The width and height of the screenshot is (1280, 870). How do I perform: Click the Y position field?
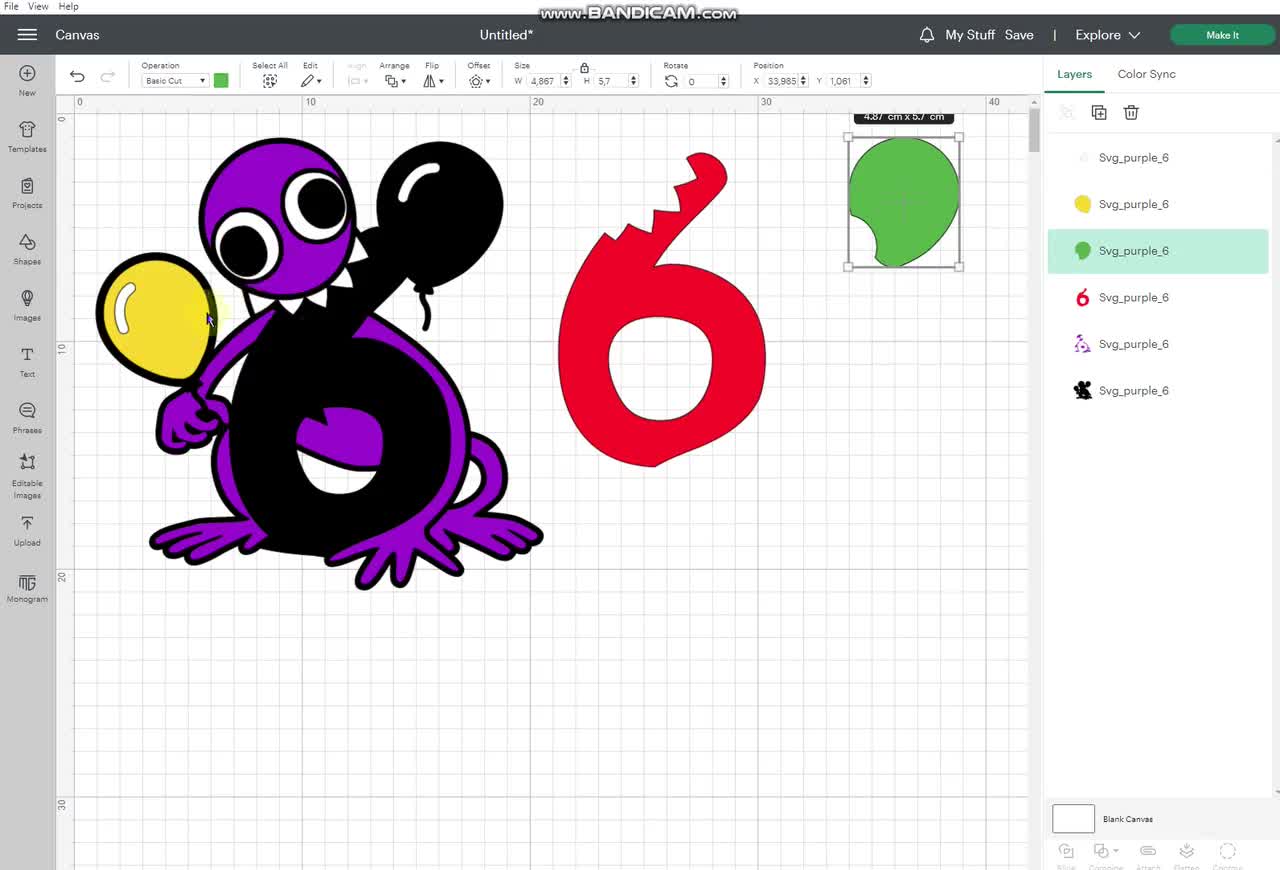(842, 81)
